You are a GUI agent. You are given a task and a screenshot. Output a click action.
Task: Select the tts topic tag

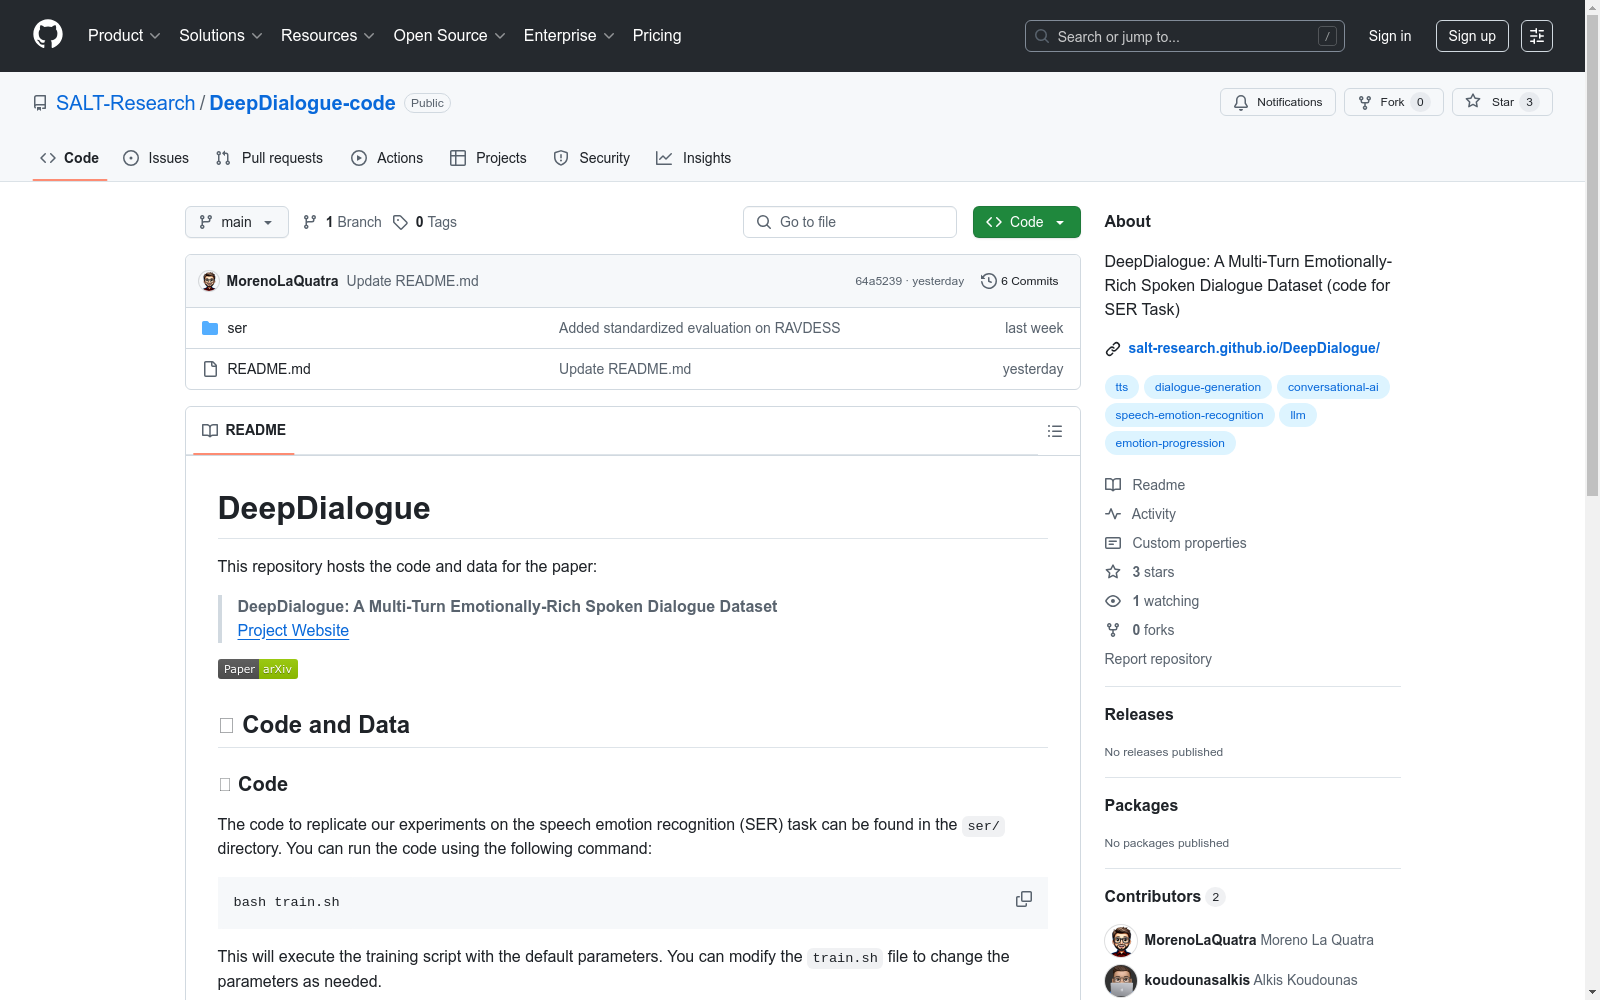coord(1121,387)
